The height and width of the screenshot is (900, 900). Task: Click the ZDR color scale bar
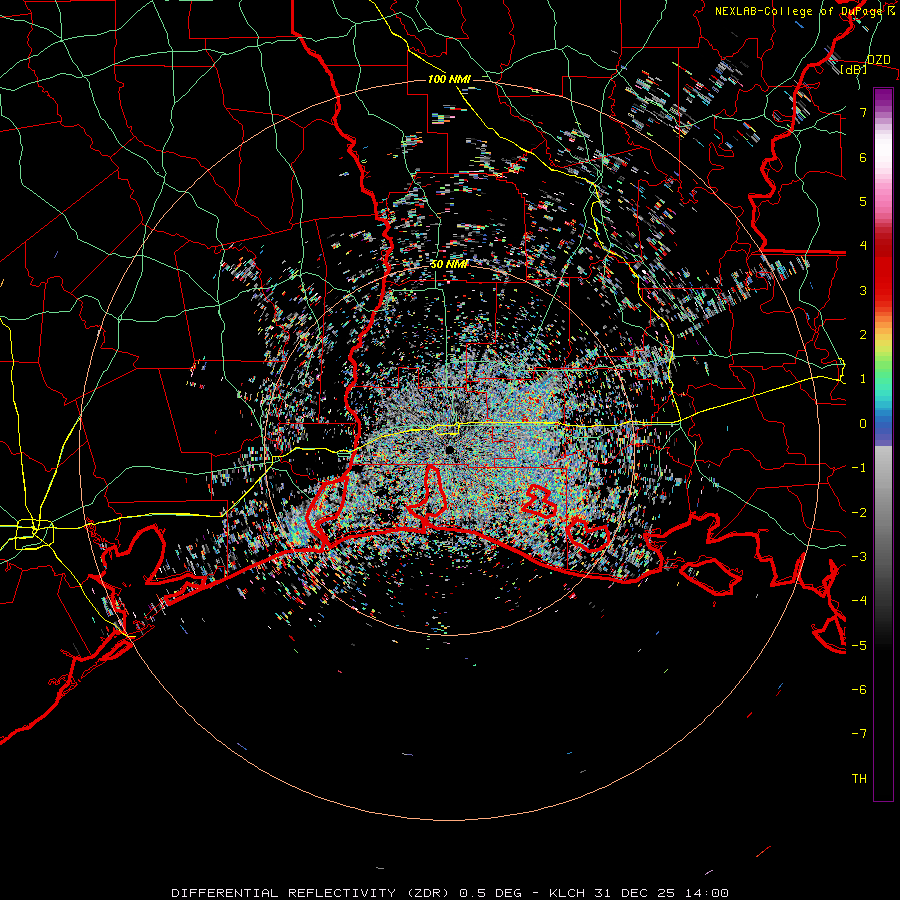tap(883, 444)
